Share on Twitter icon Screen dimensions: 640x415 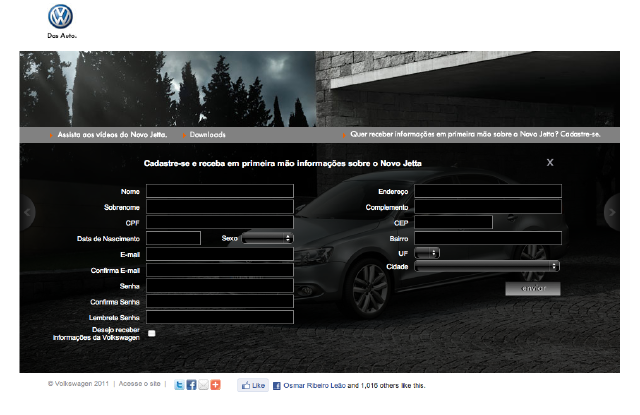179,385
